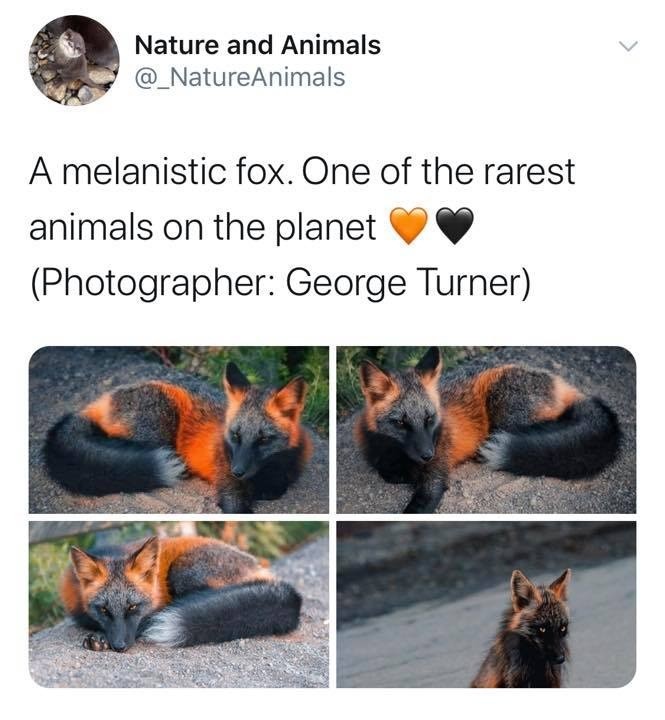Click the orange heart emoji
Screen dimensions: 665x720
[407, 228]
